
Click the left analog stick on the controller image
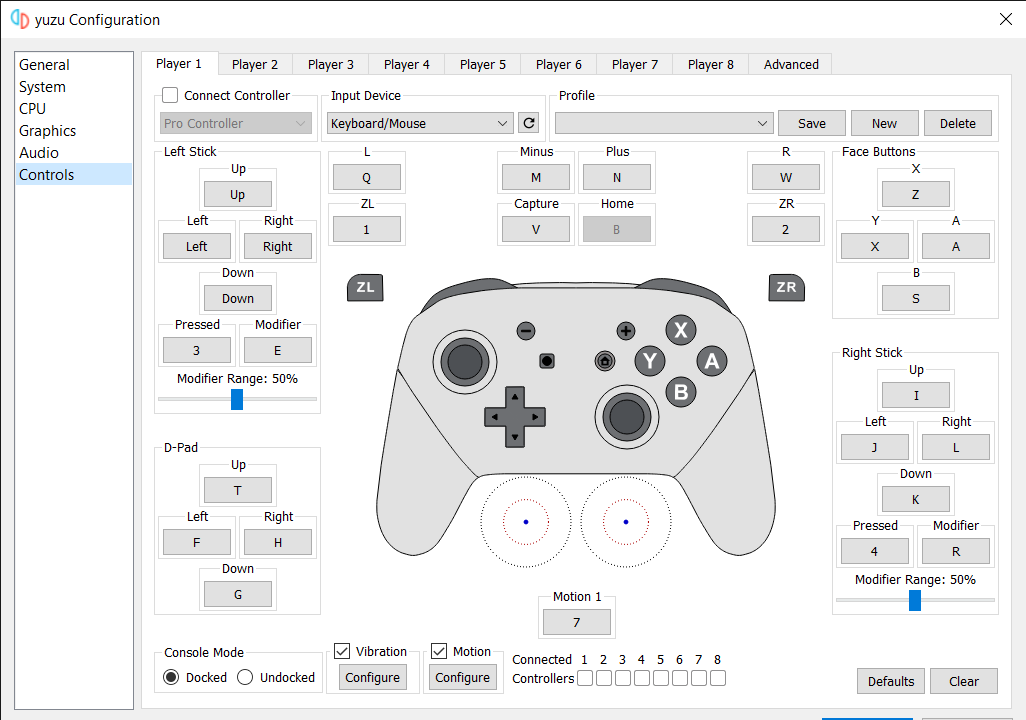pyautogui.click(x=465, y=361)
